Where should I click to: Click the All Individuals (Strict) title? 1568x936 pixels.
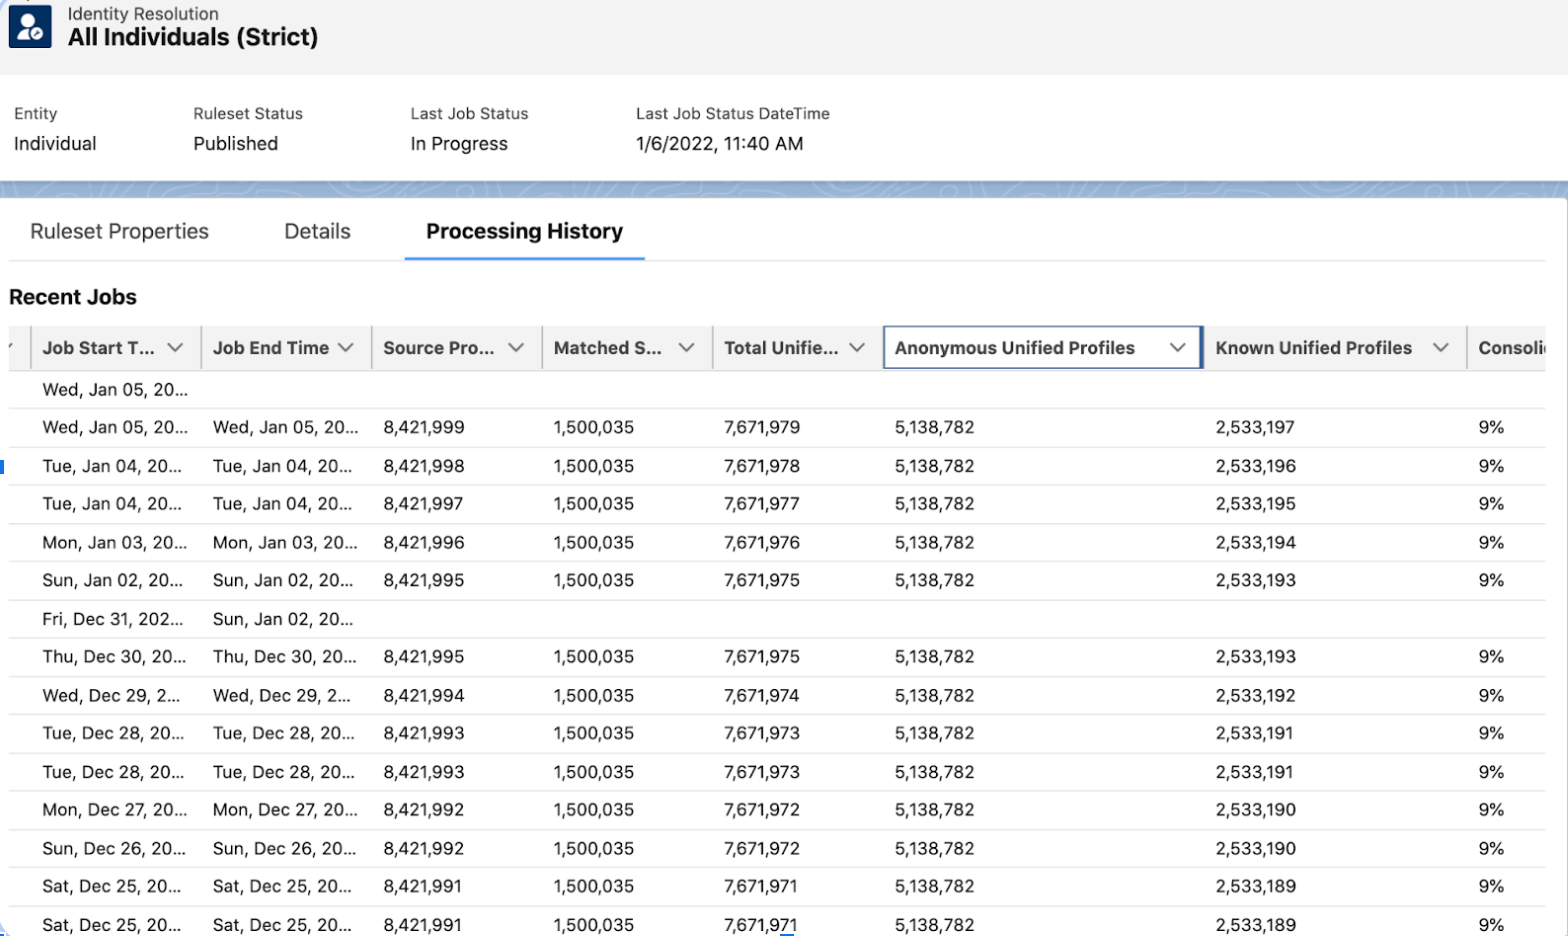tap(193, 38)
